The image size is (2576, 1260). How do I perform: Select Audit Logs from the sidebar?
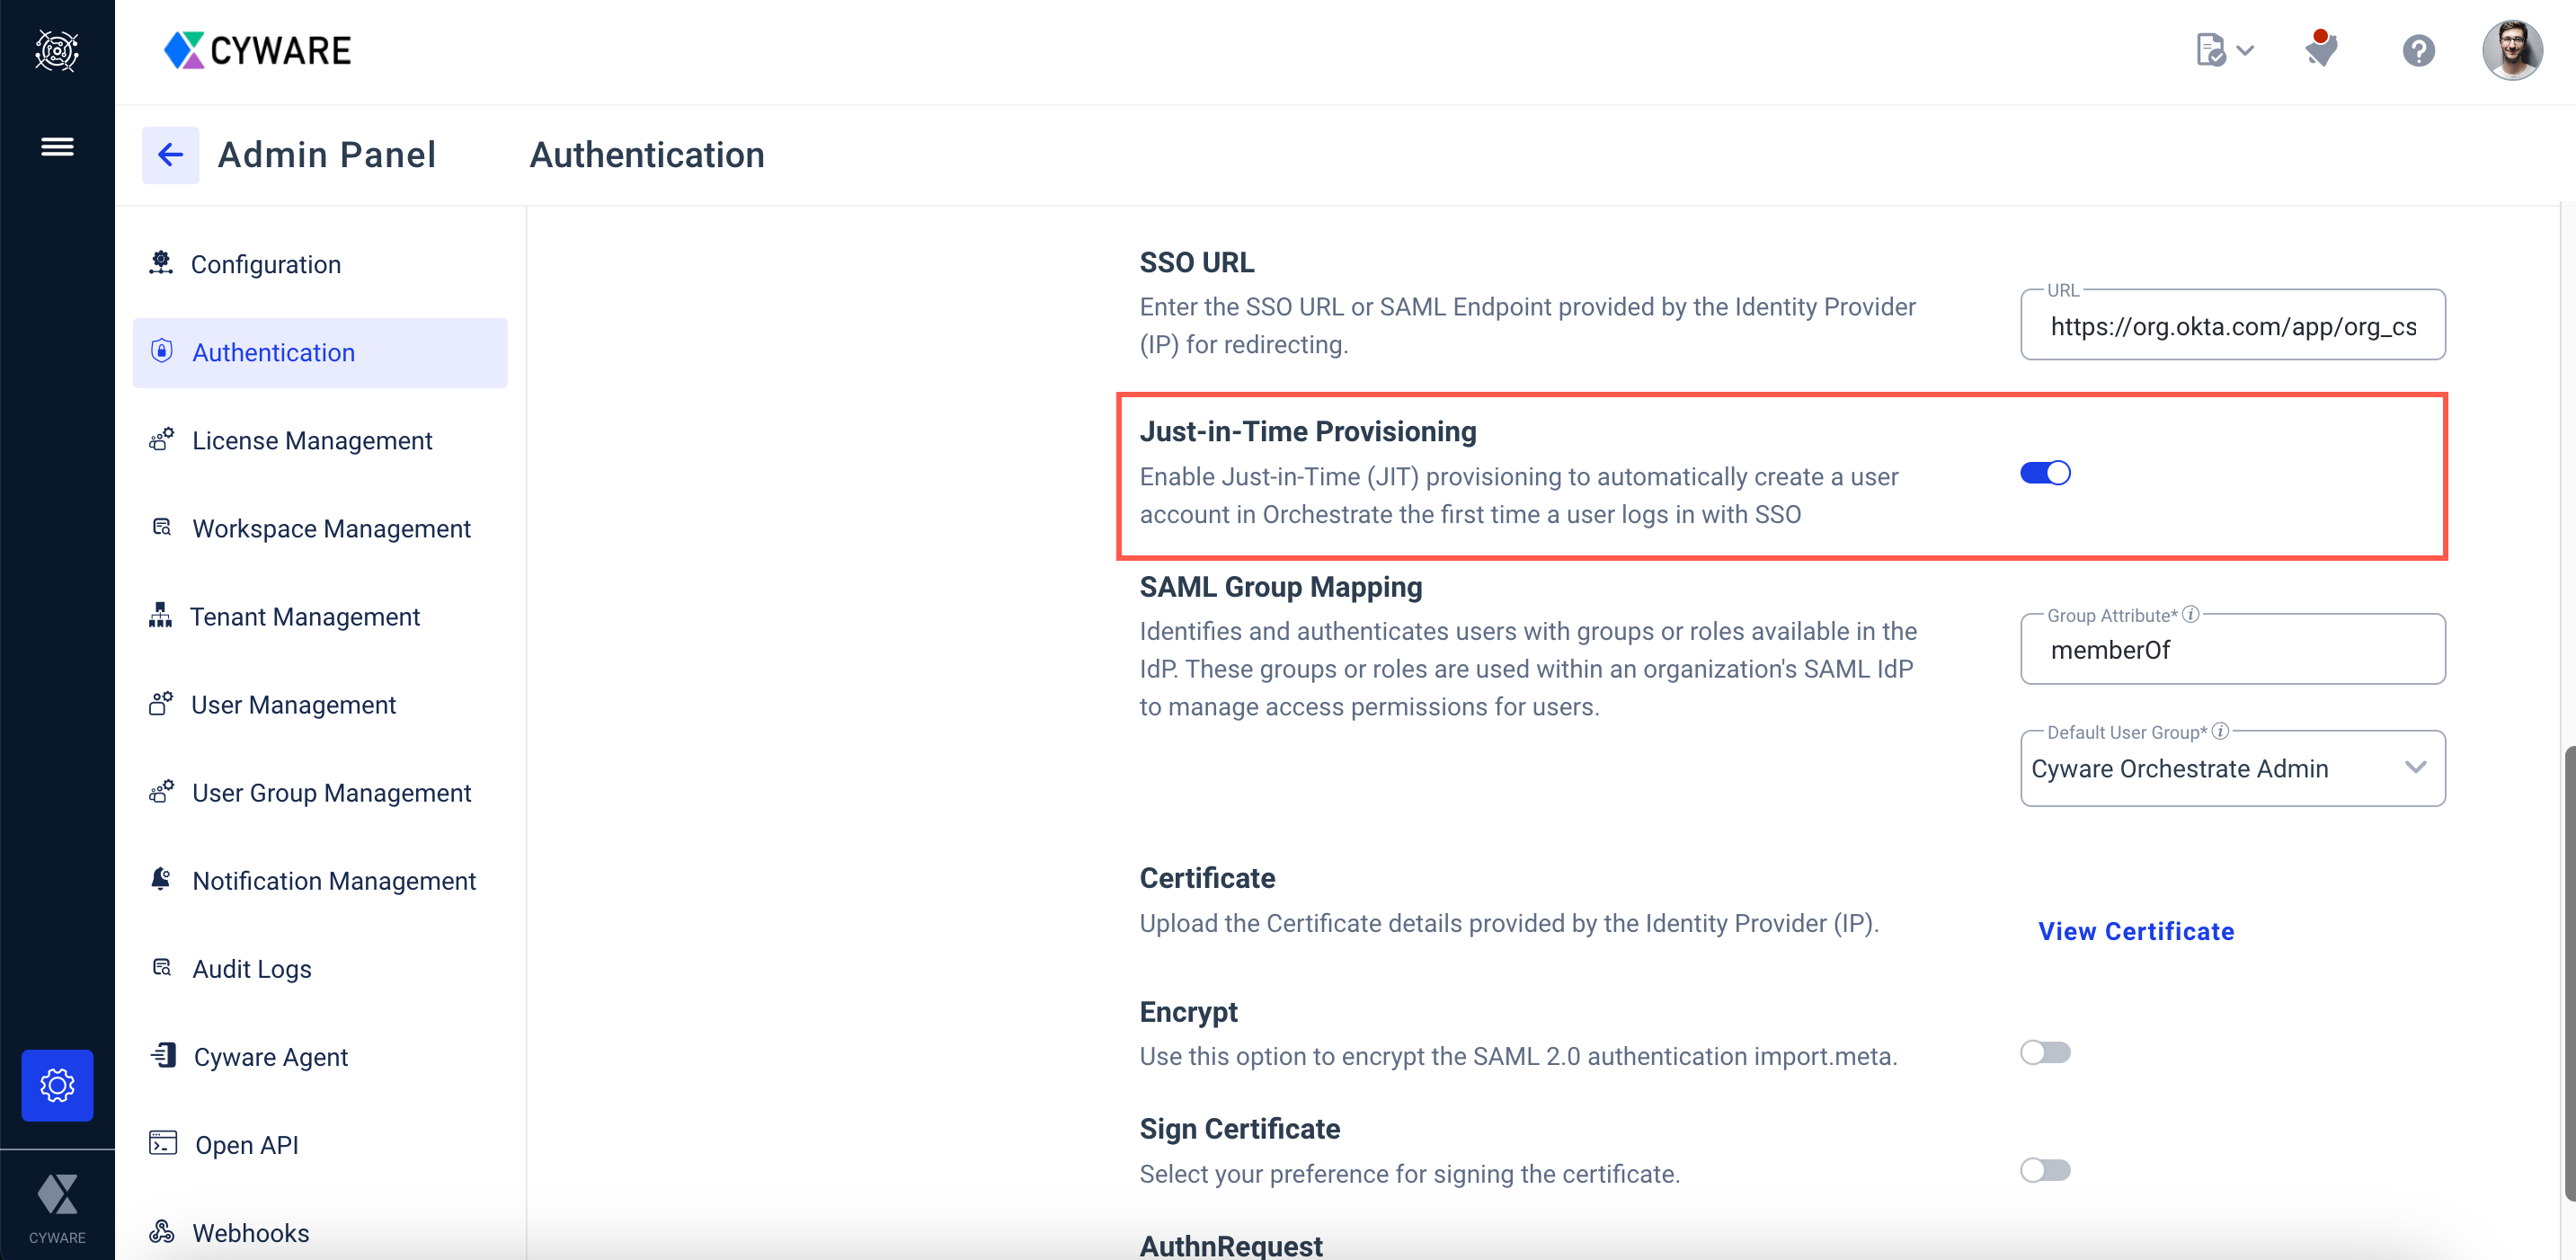[251, 969]
